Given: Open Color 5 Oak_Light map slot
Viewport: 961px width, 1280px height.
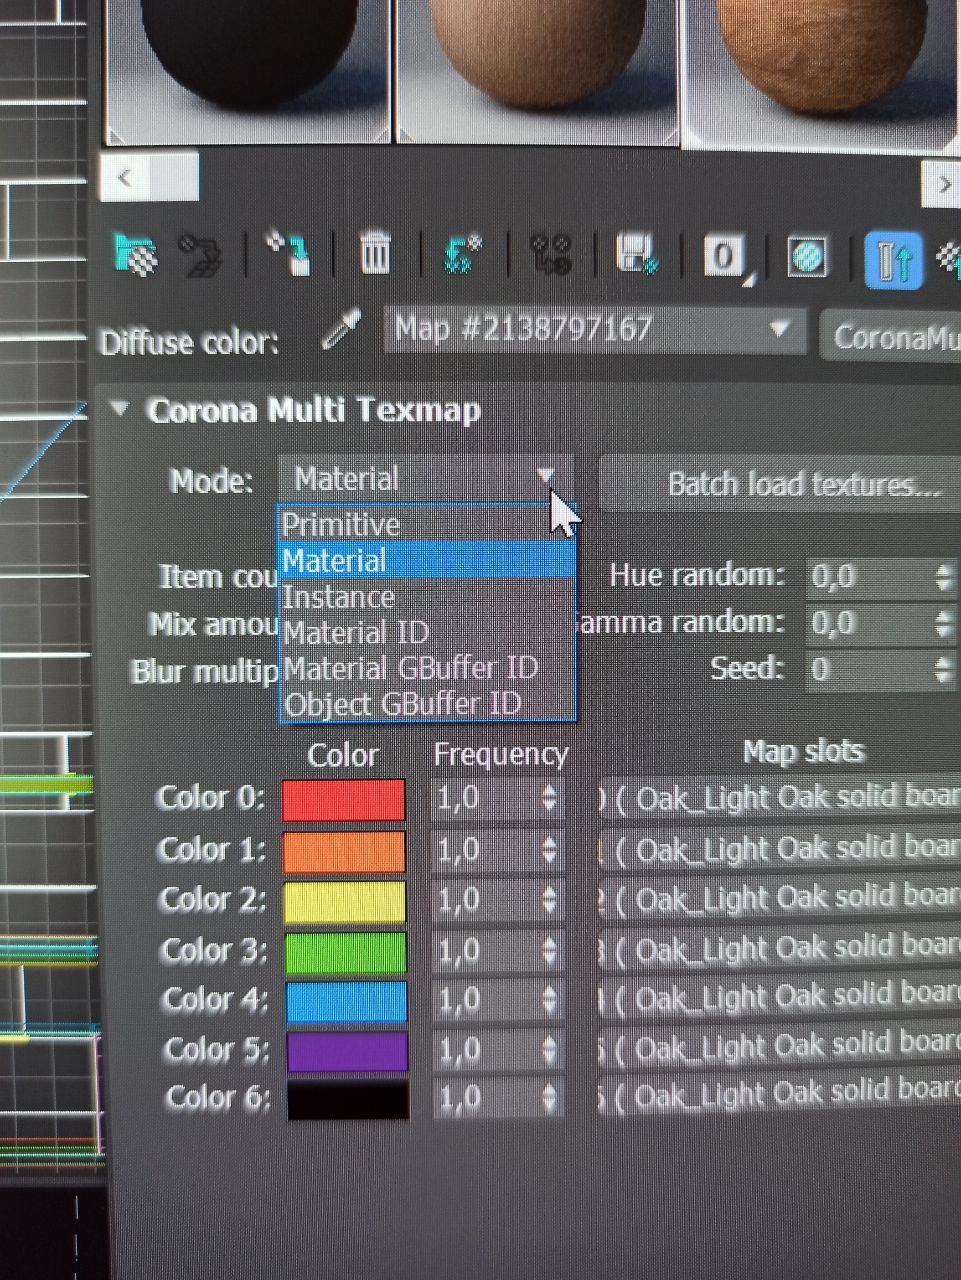Looking at the screenshot, I should point(780,1046).
